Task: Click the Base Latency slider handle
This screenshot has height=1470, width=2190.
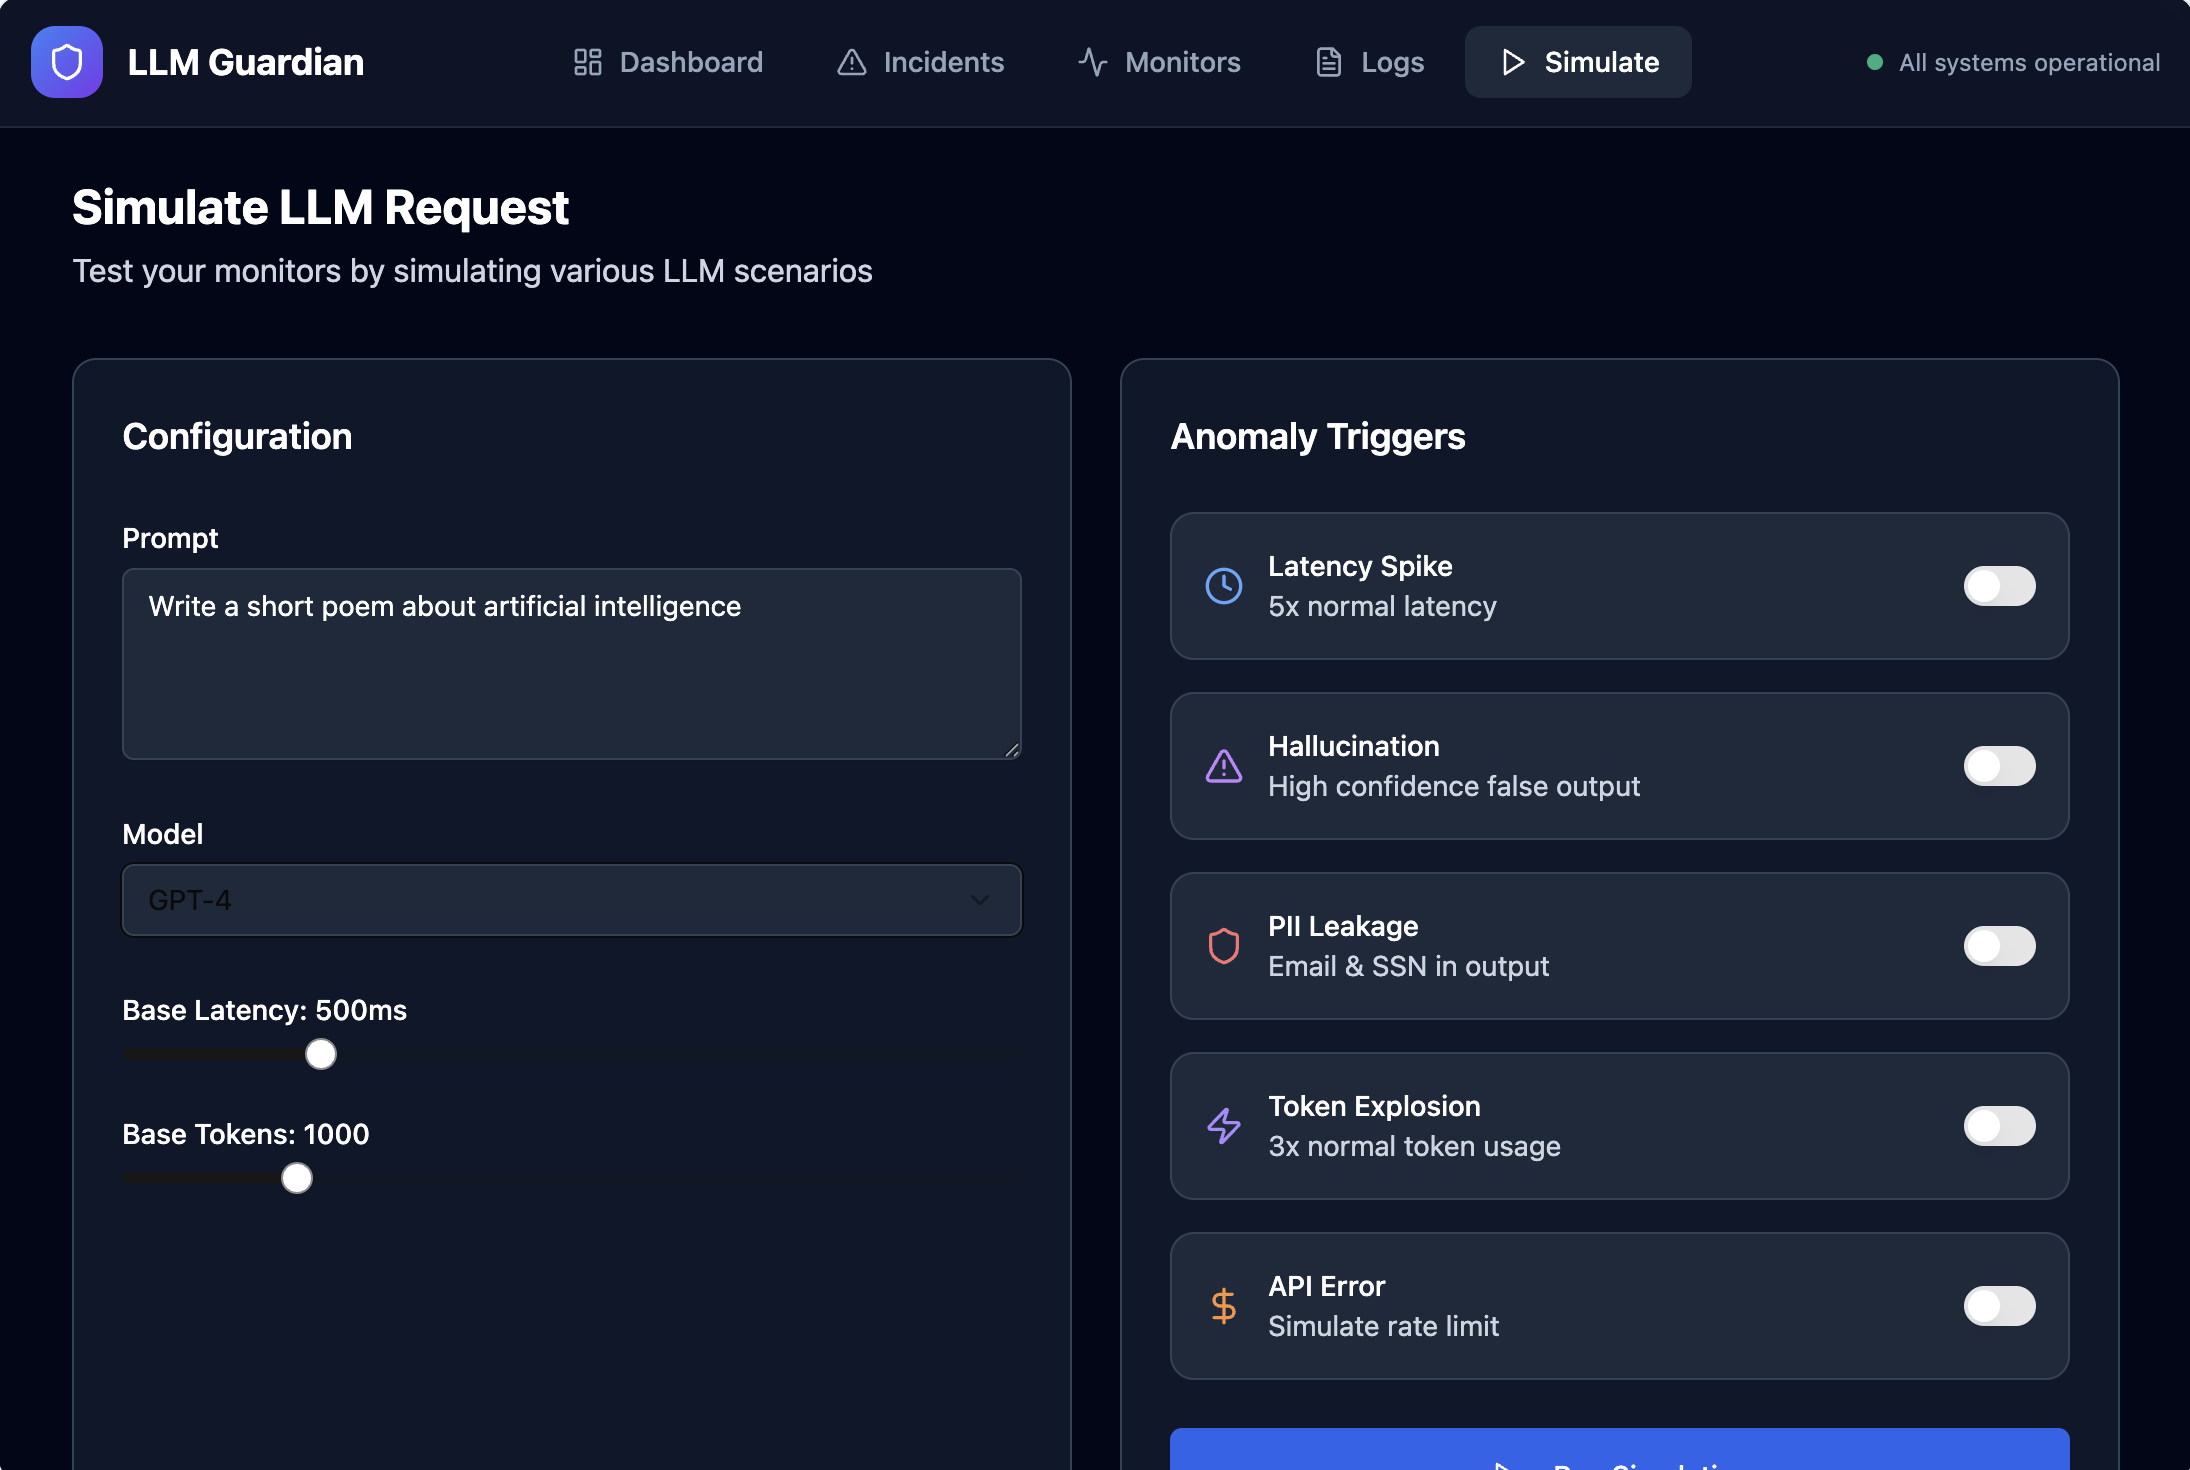Action: coord(321,1054)
